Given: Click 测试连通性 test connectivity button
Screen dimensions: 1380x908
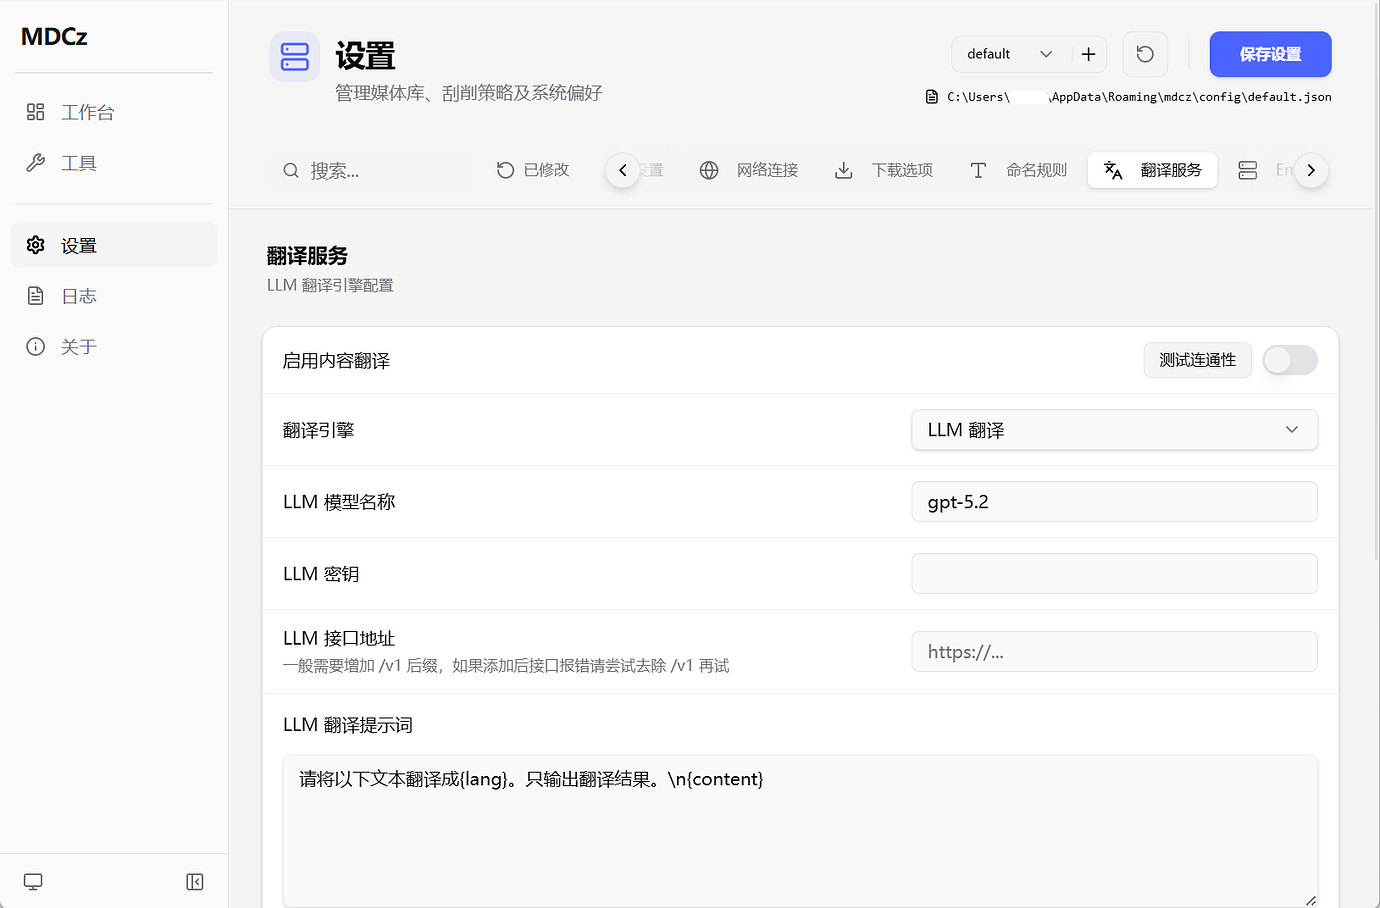Looking at the screenshot, I should pos(1197,360).
